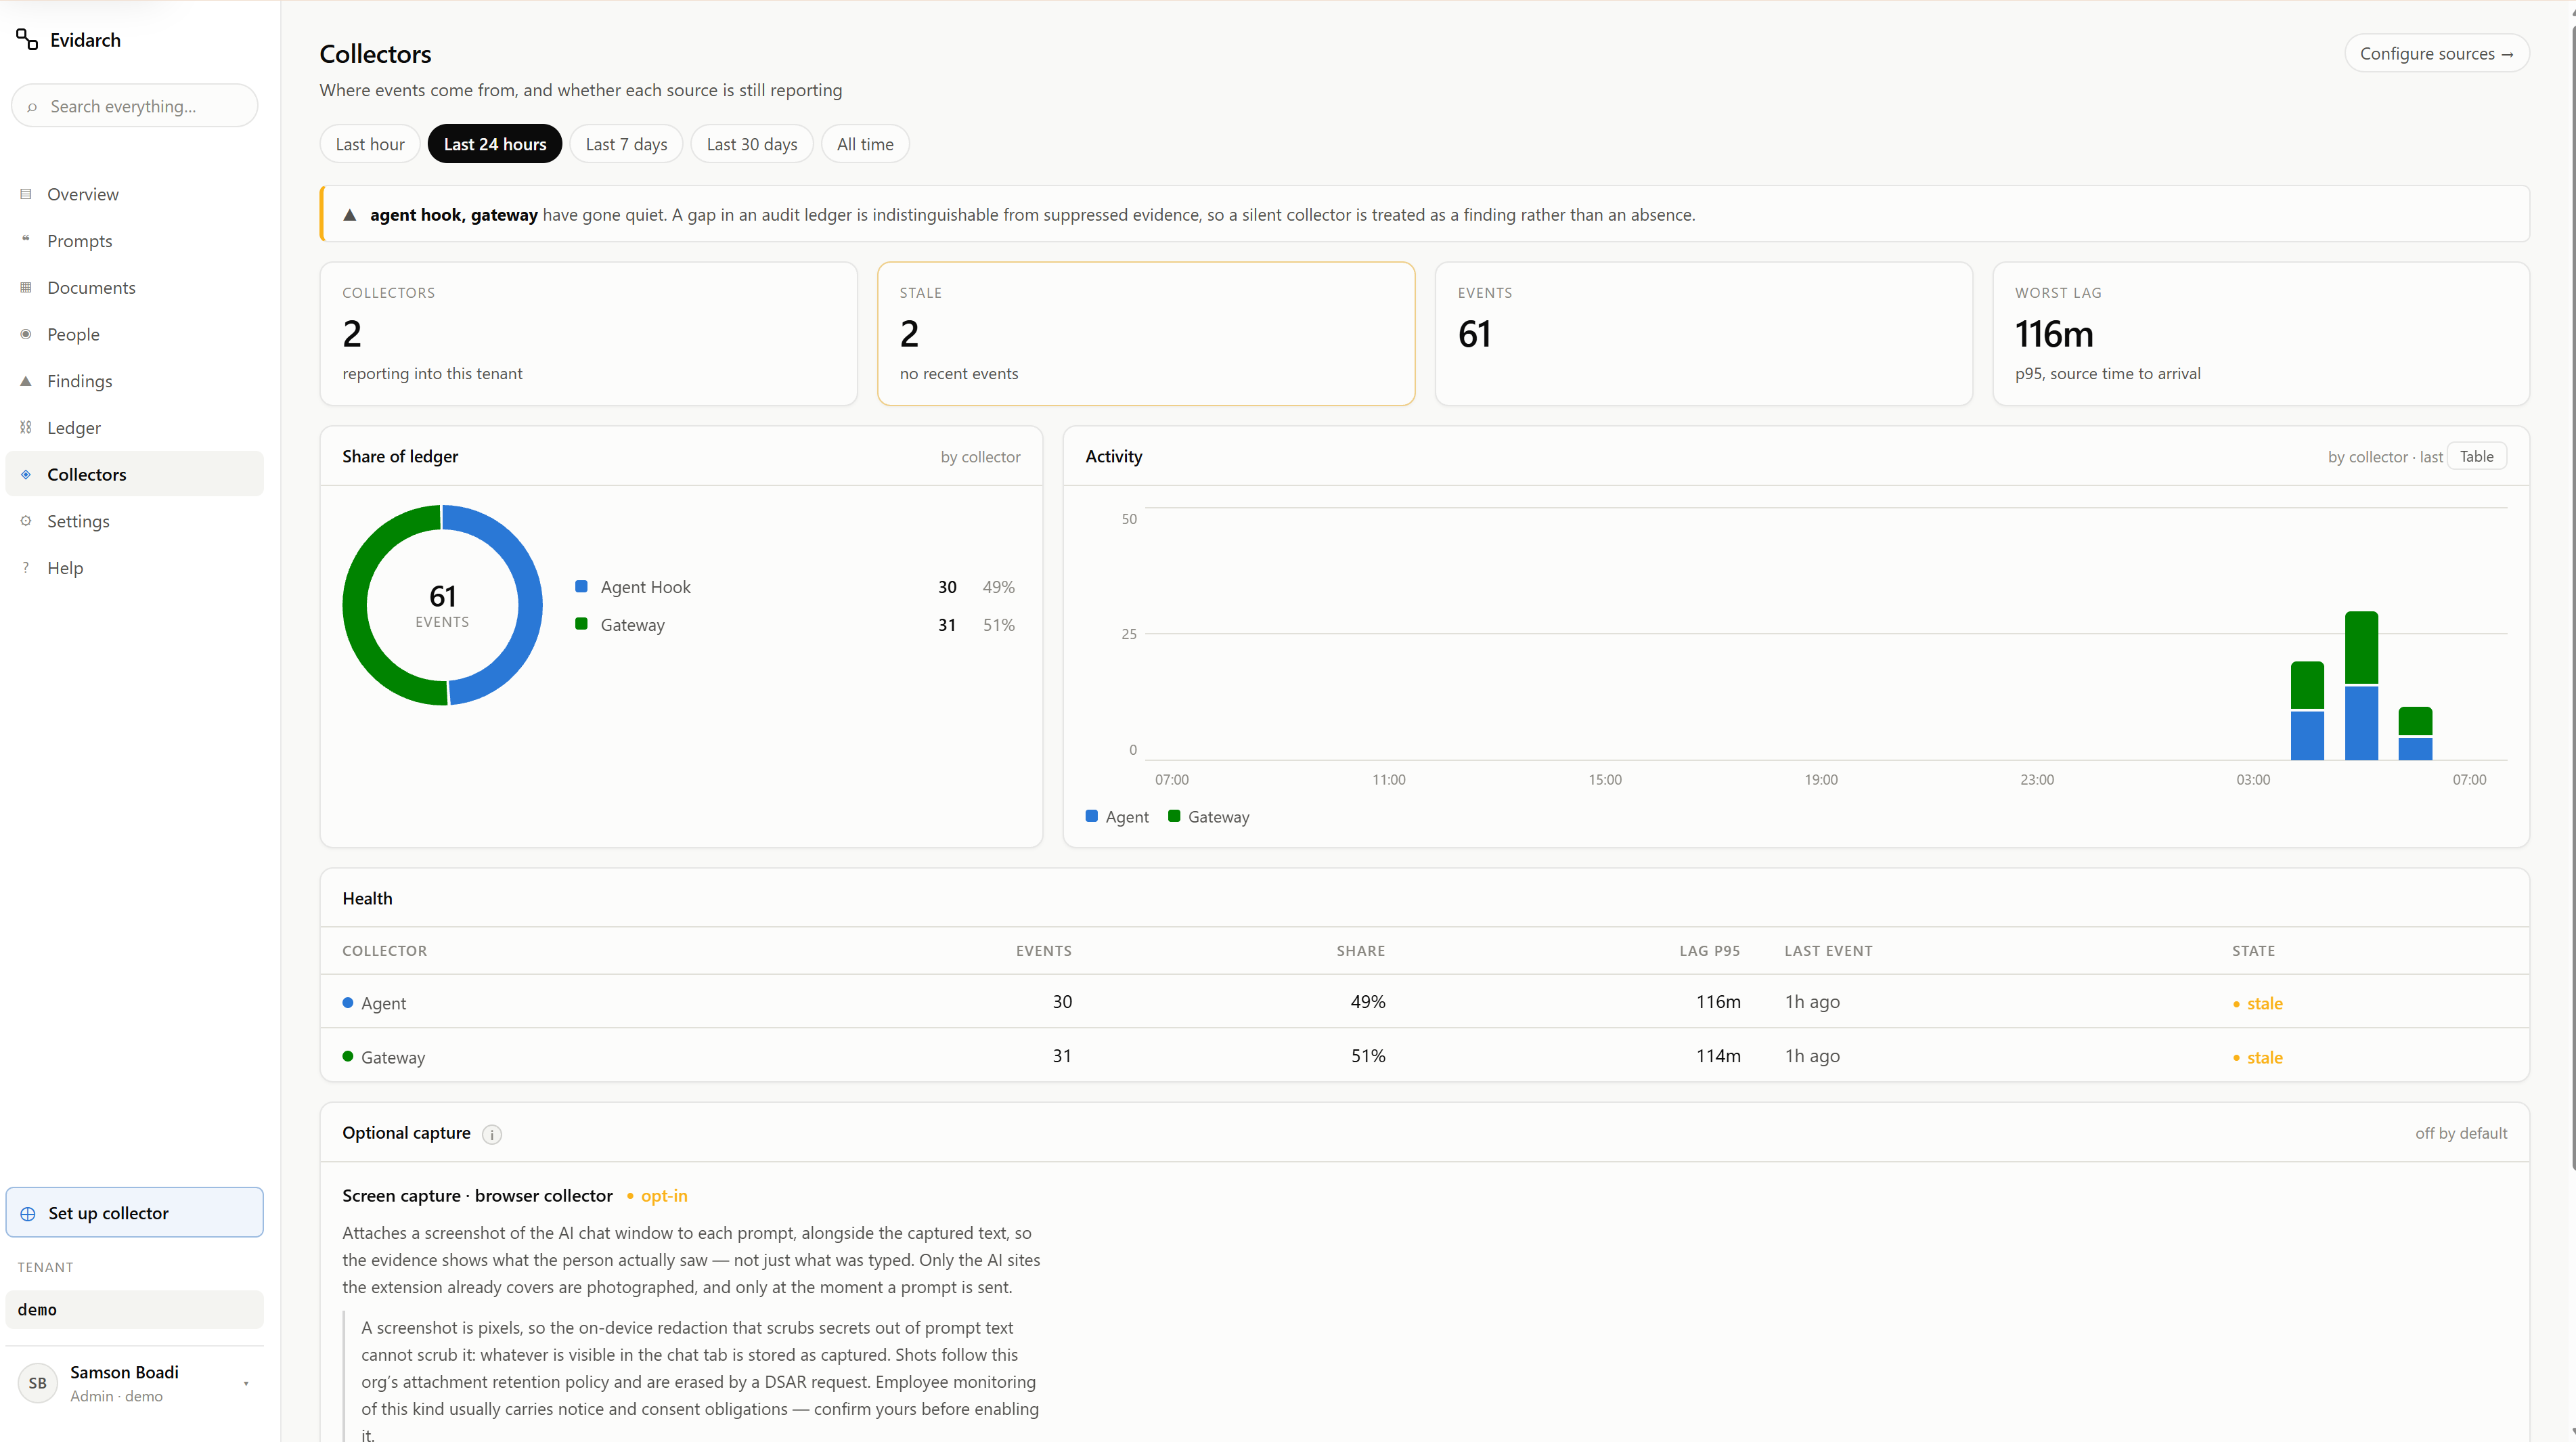Click the demo tenant selector
Screen dimensions: 2576x1442
135,1309
